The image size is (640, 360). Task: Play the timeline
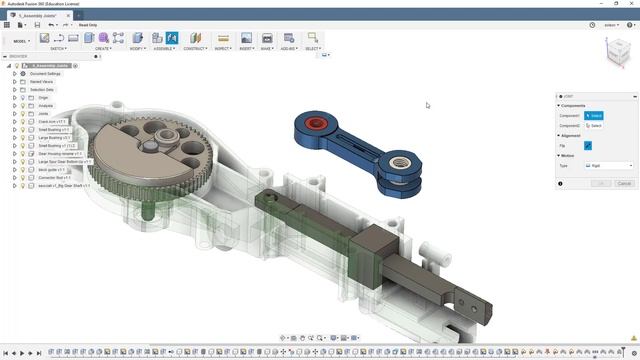(x=22, y=353)
